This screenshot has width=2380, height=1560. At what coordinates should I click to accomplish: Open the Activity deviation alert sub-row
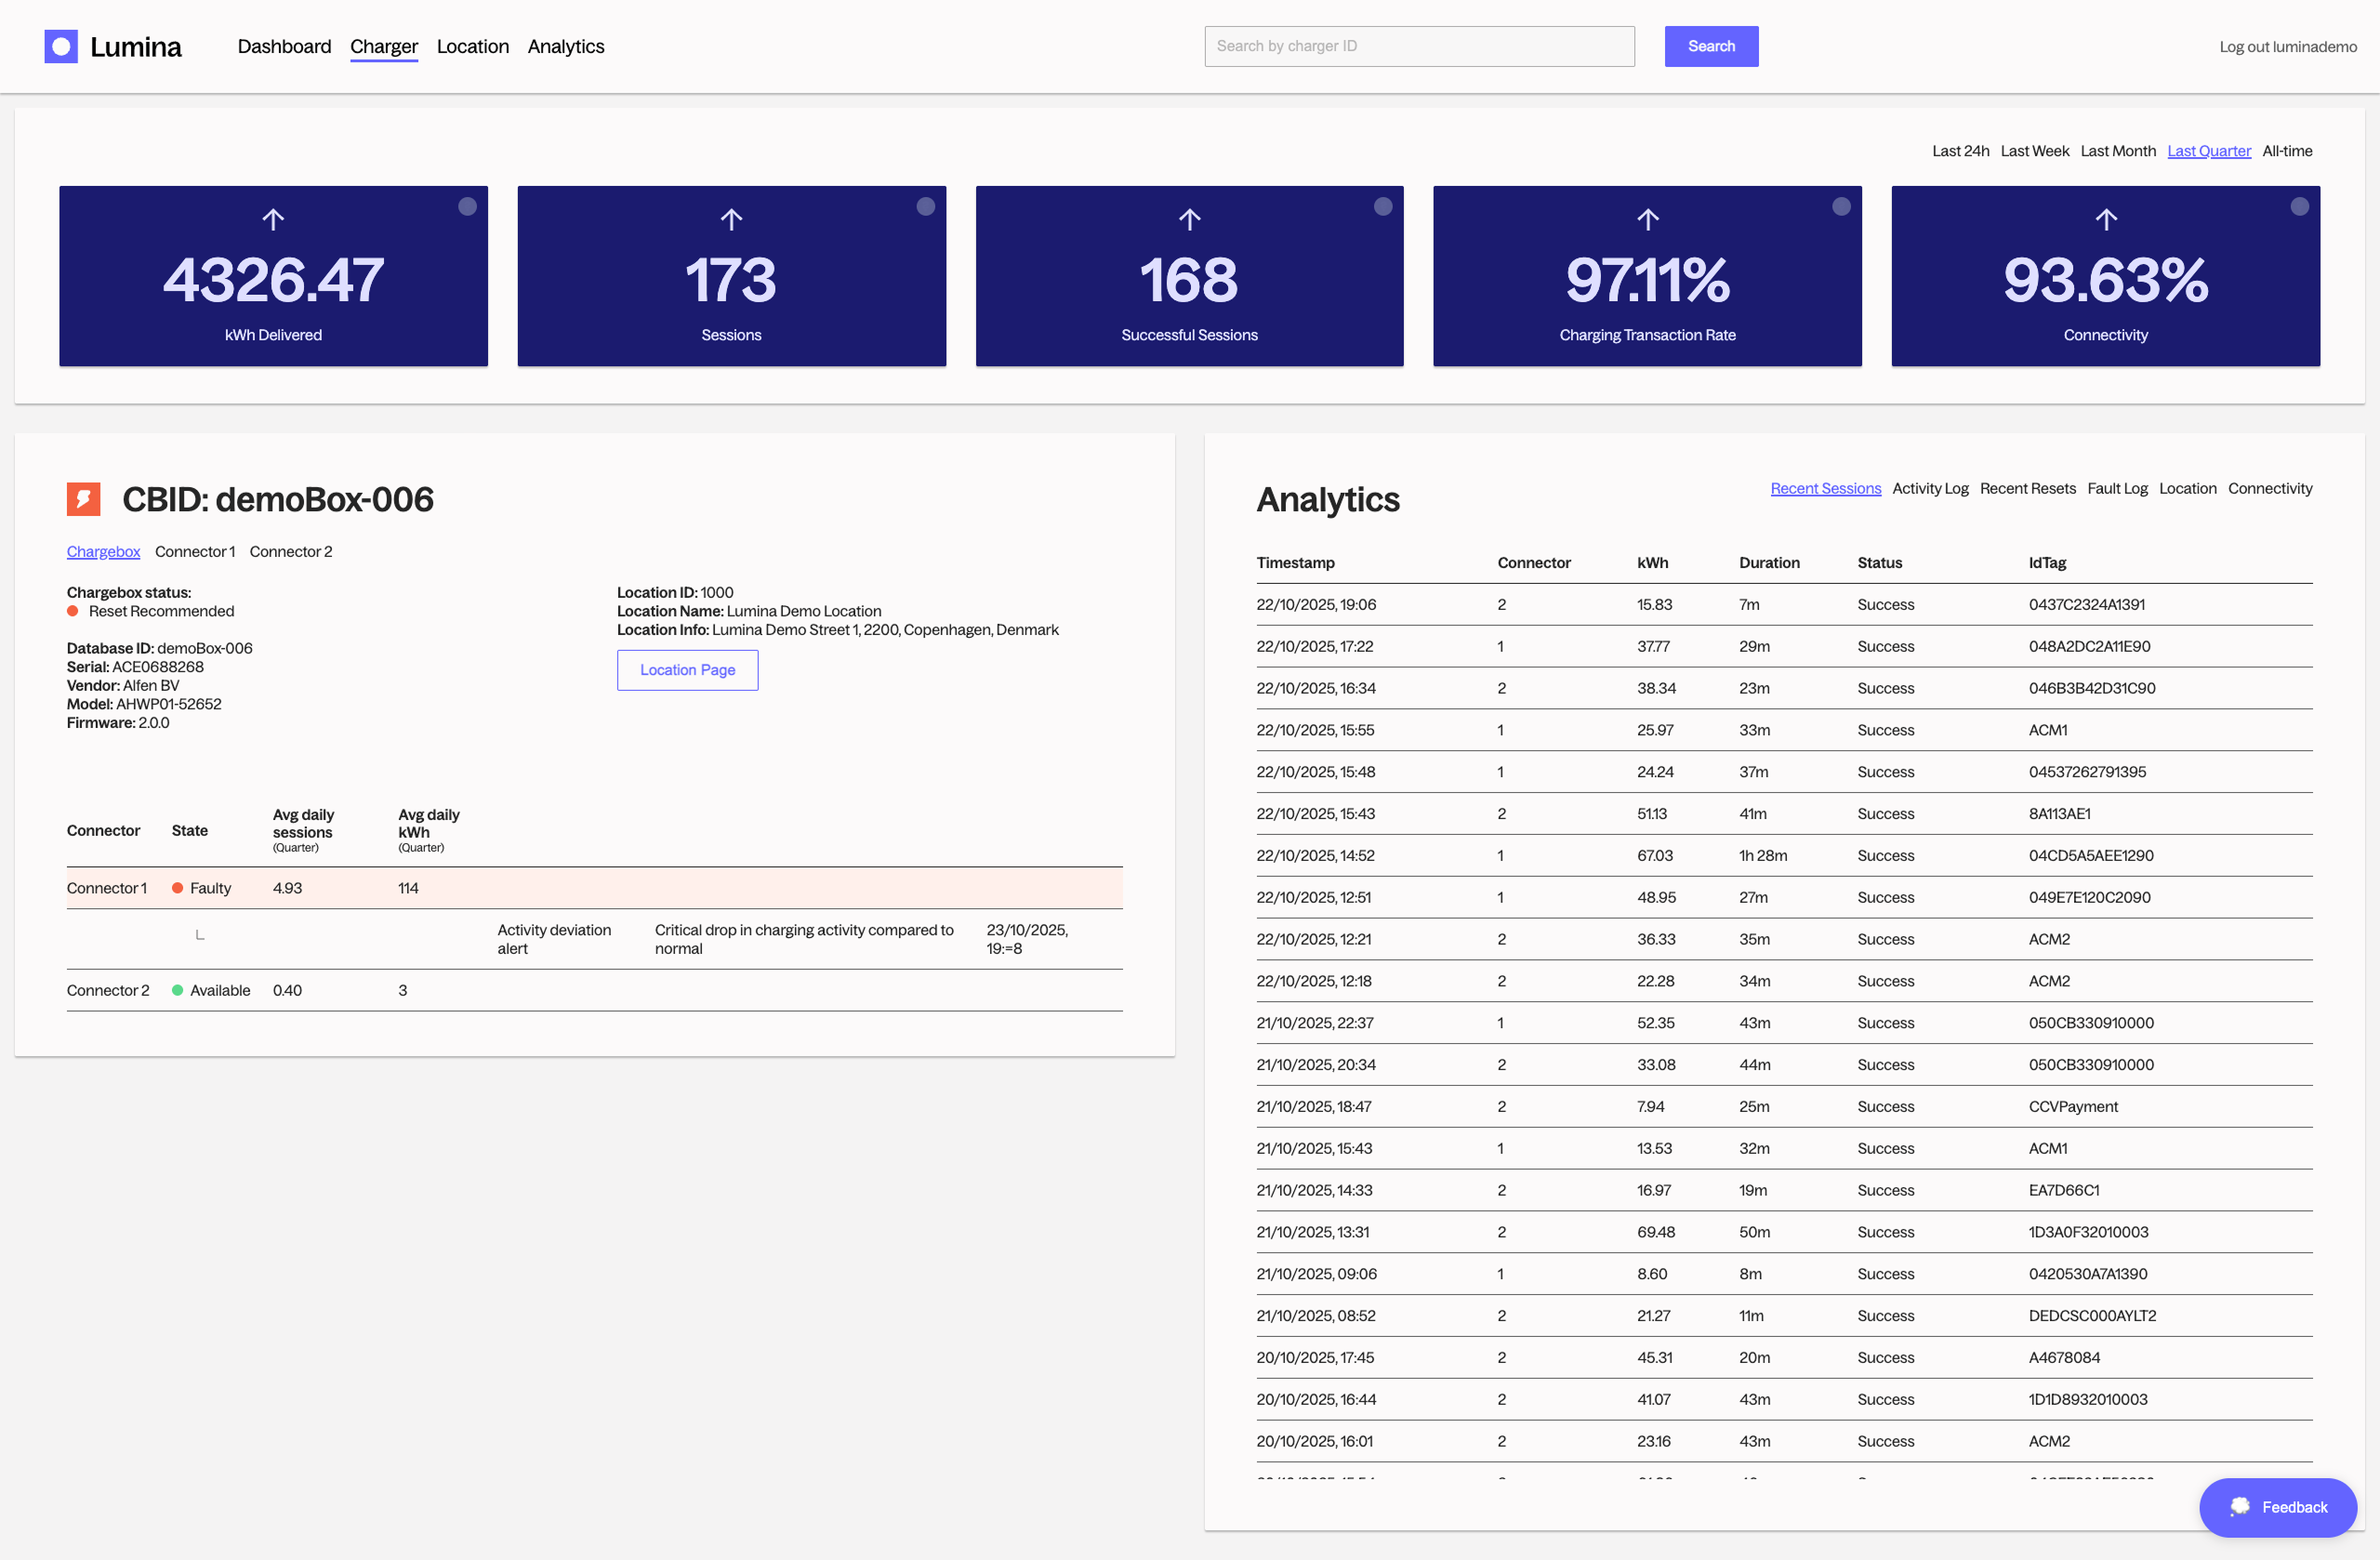tap(554, 939)
